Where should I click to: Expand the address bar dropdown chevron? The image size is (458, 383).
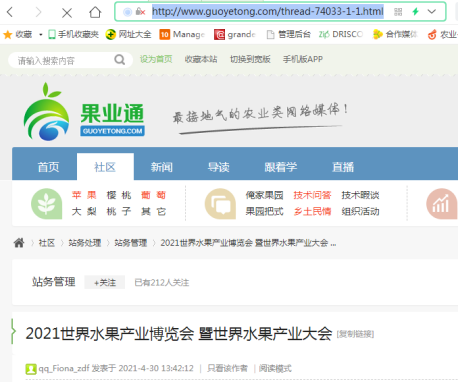(432, 12)
